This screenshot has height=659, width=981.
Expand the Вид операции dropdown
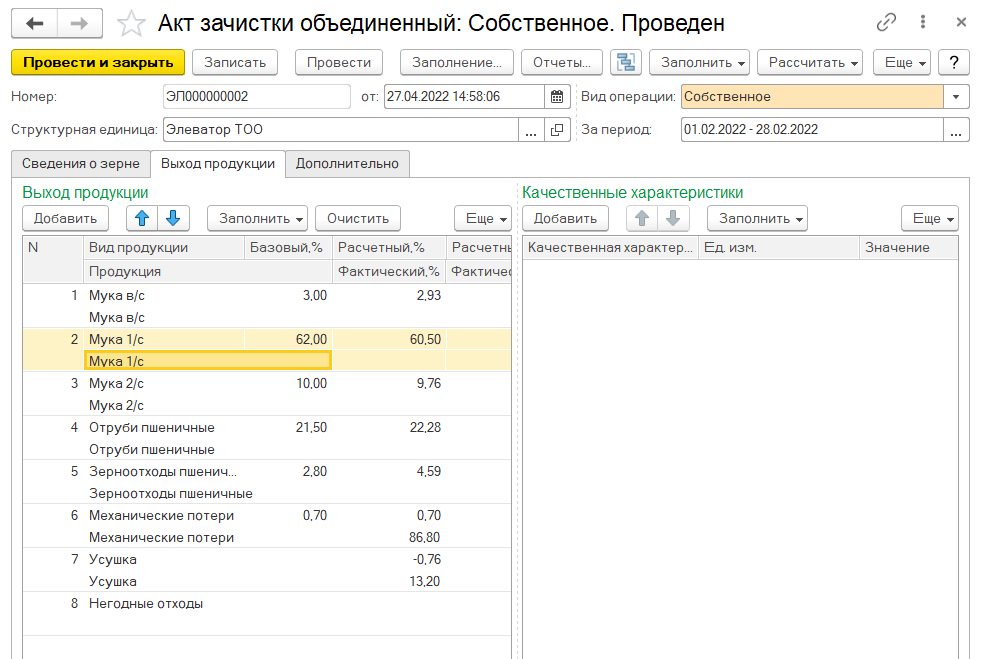pos(957,97)
